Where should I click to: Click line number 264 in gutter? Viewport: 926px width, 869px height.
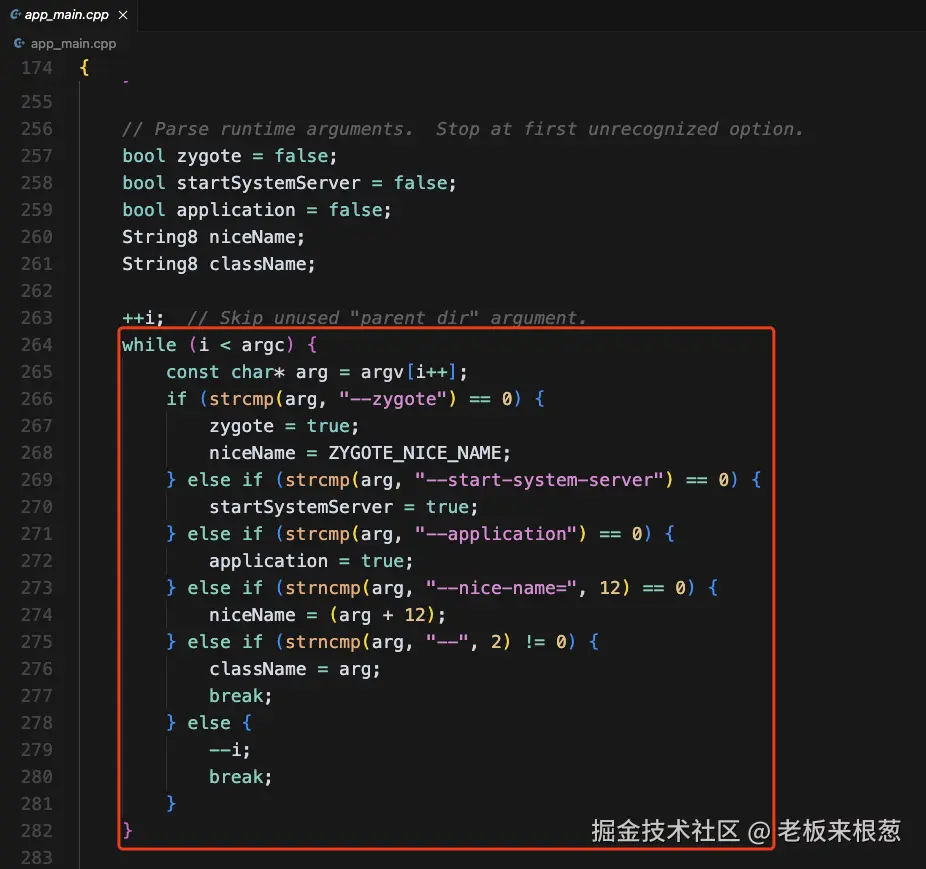coord(37,345)
